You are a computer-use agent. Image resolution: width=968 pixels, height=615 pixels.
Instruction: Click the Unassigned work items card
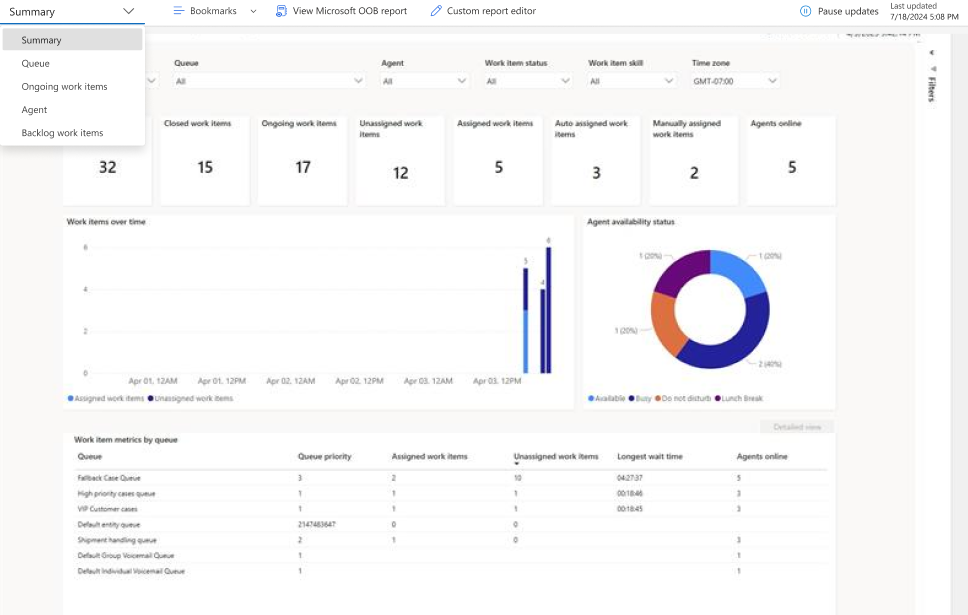(400, 161)
